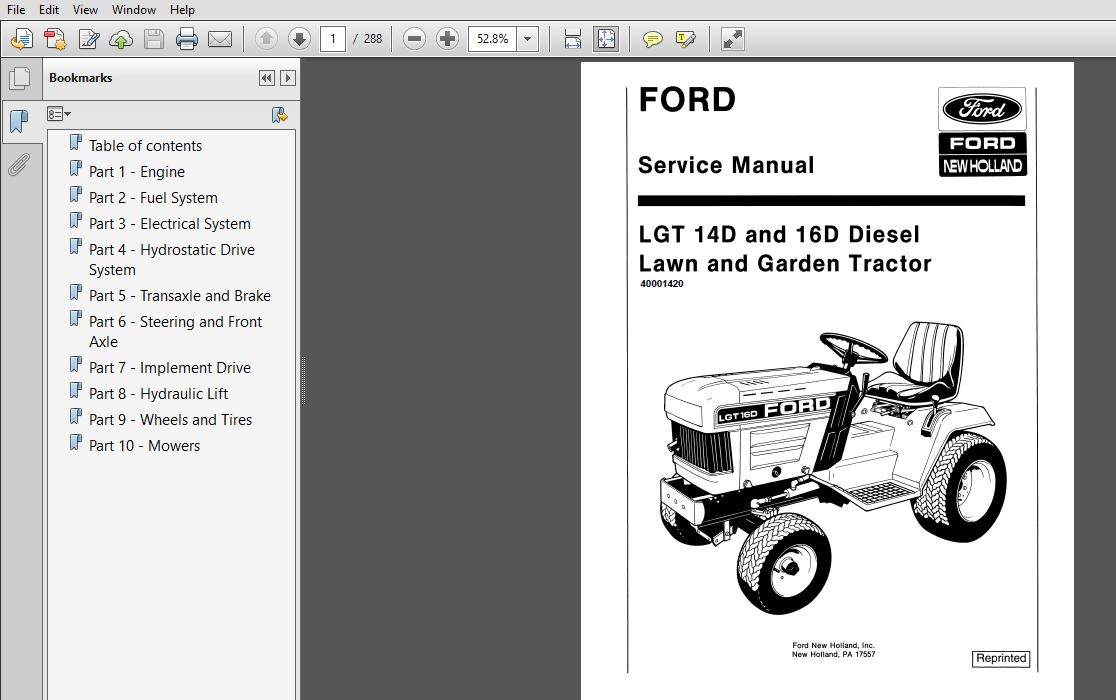Click the Fit one full page icon
Viewport: 1116px width, 700px height.
[606, 39]
